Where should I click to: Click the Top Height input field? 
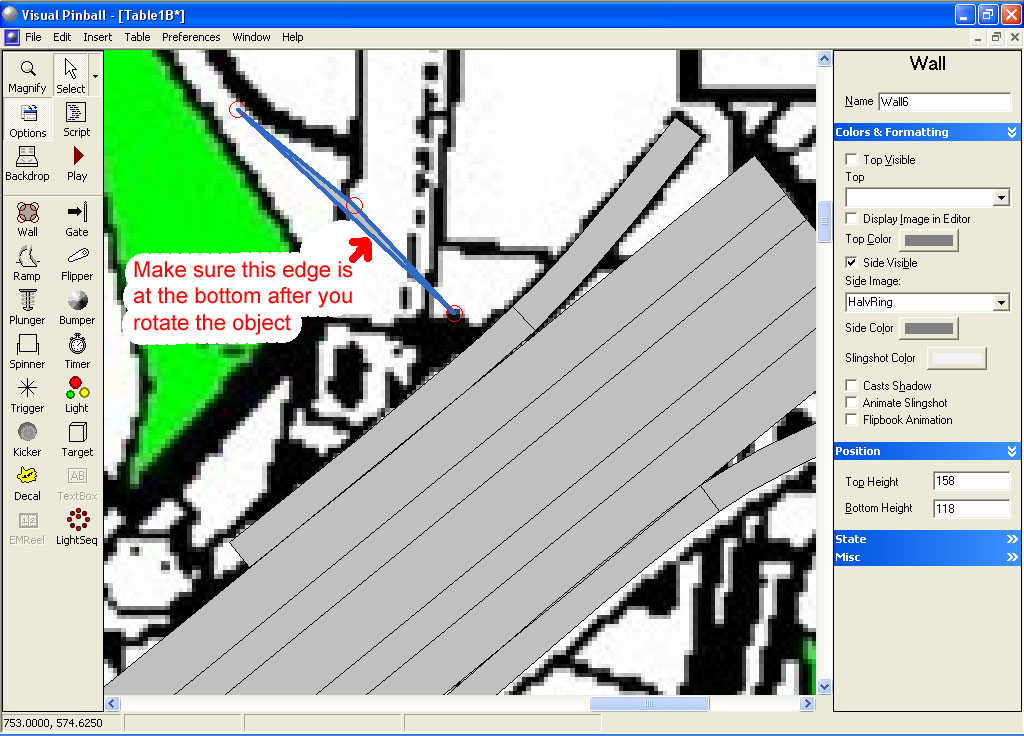(x=971, y=482)
